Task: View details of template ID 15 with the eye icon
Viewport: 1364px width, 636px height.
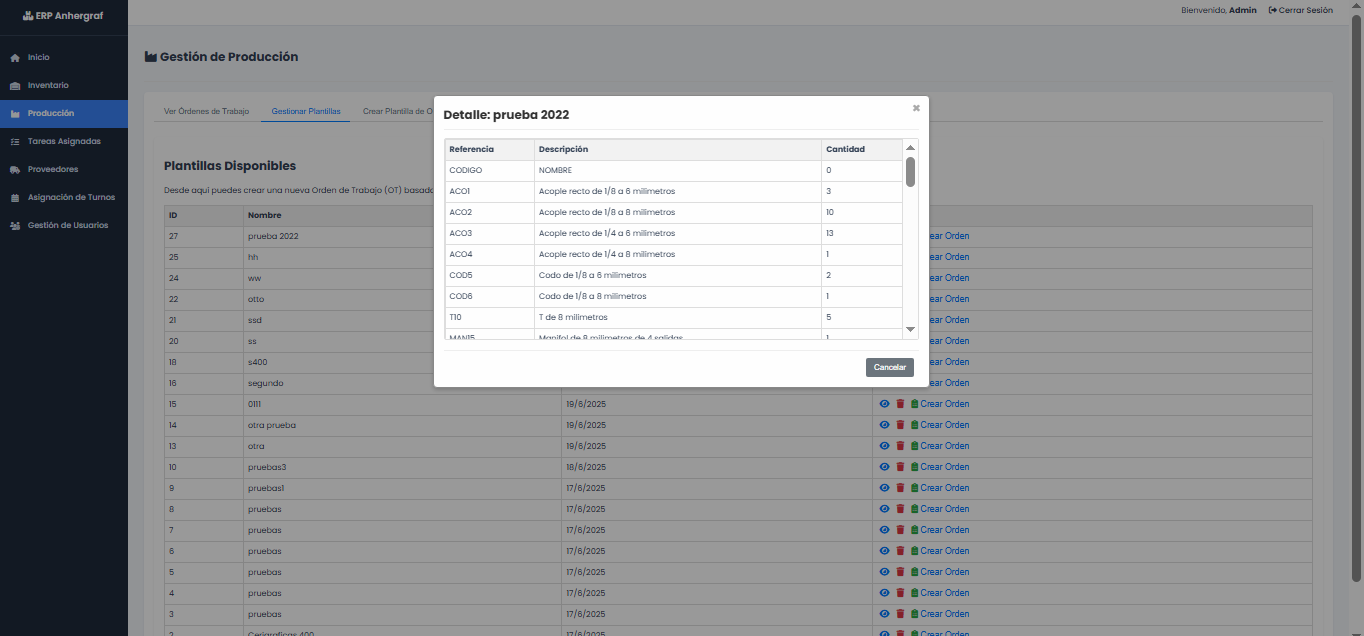Action: (884, 404)
